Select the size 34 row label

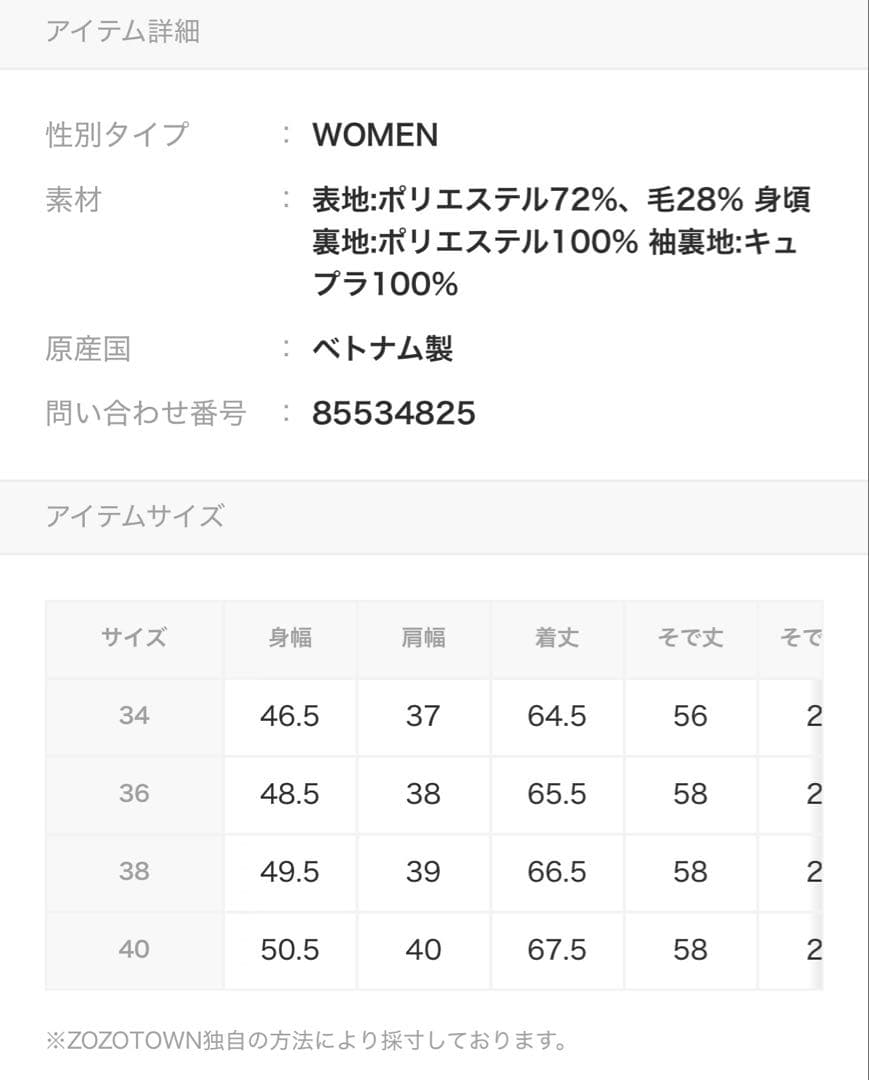(134, 716)
